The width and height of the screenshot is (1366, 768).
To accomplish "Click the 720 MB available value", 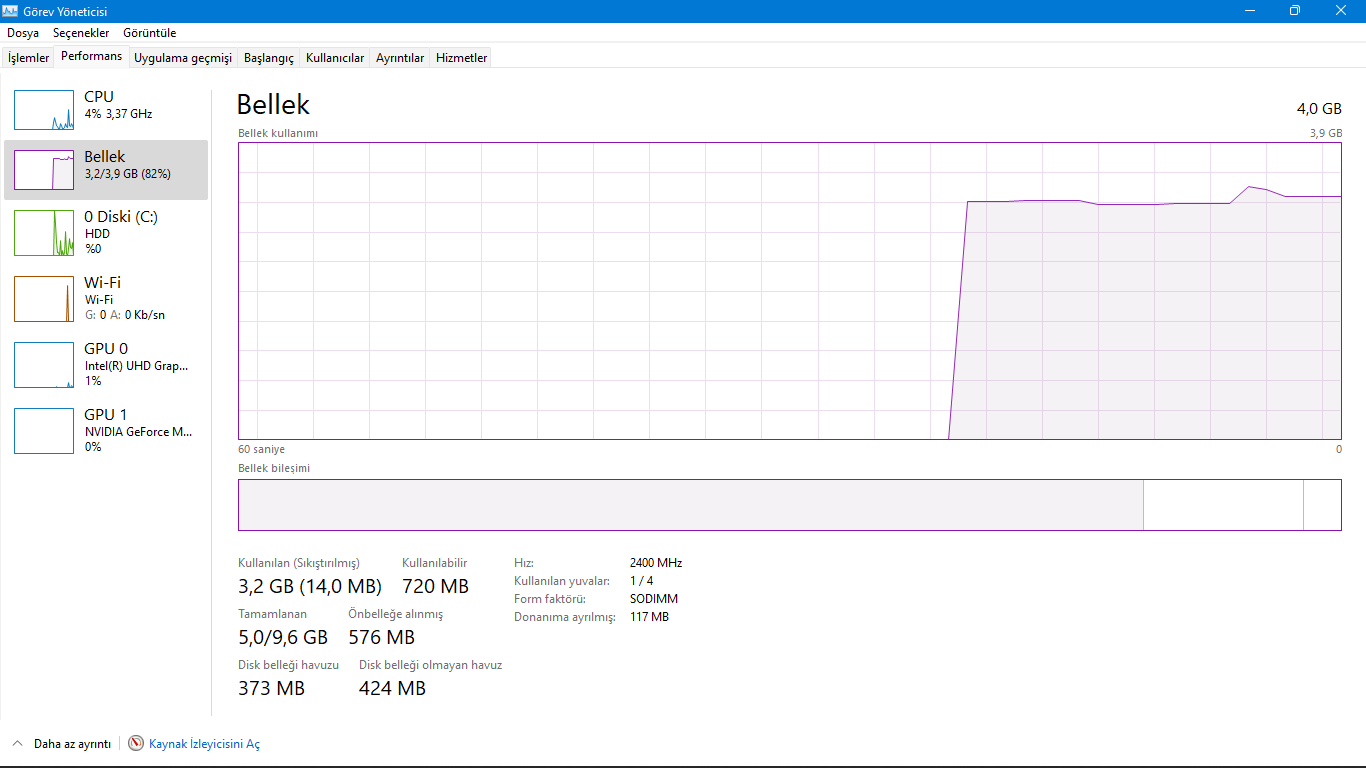I will point(435,586).
